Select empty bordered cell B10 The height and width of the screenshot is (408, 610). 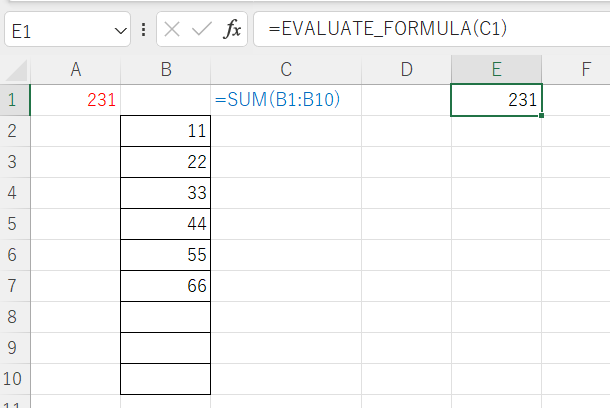tap(165, 379)
